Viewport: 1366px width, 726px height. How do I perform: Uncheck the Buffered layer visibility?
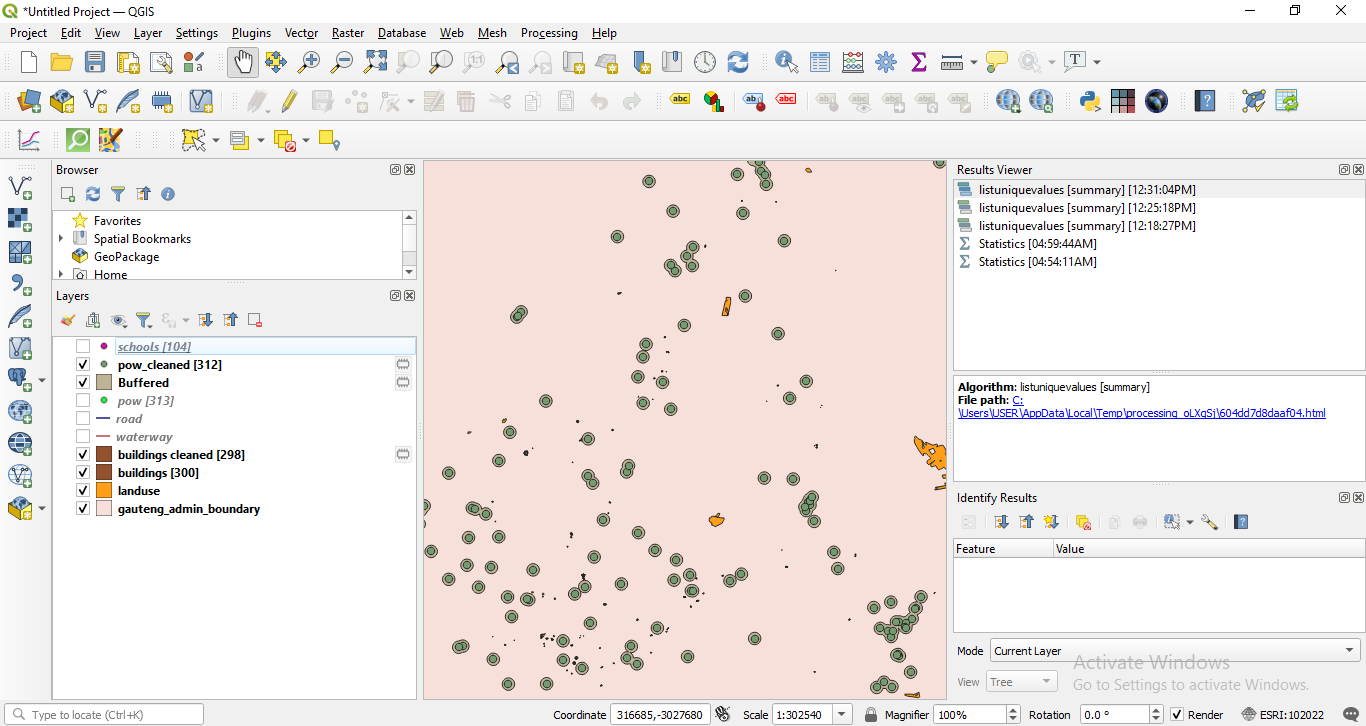pos(83,383)
